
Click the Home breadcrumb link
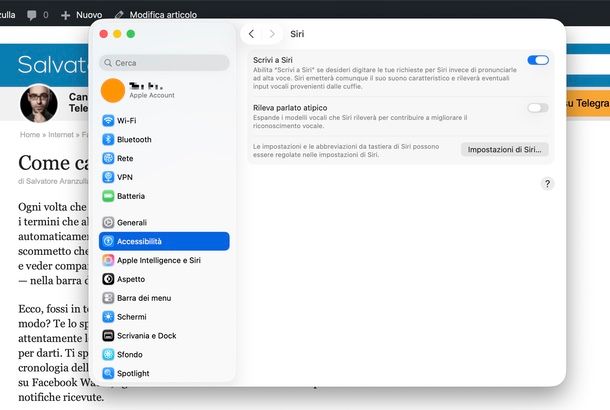click(x=30, y=135)
